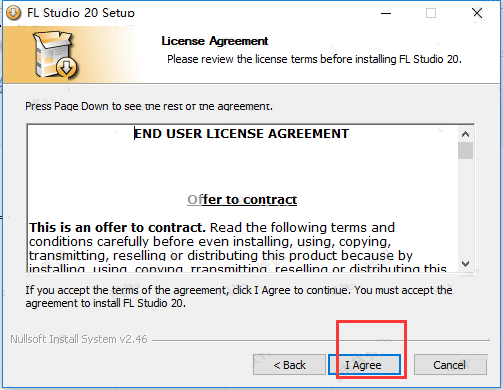Close the setup window with the X
Viewport: 503px width, 390px height.
(x=477, y=13)
